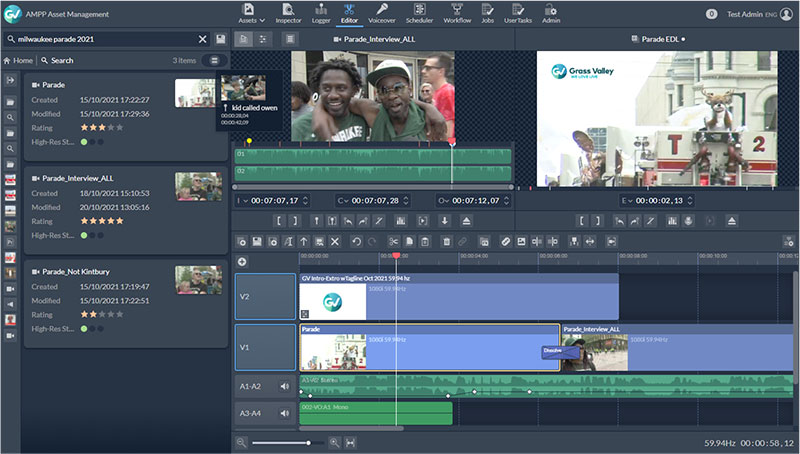800x454 pixels.
Task: Open the Admin tab
Action: tap(551, 14)
